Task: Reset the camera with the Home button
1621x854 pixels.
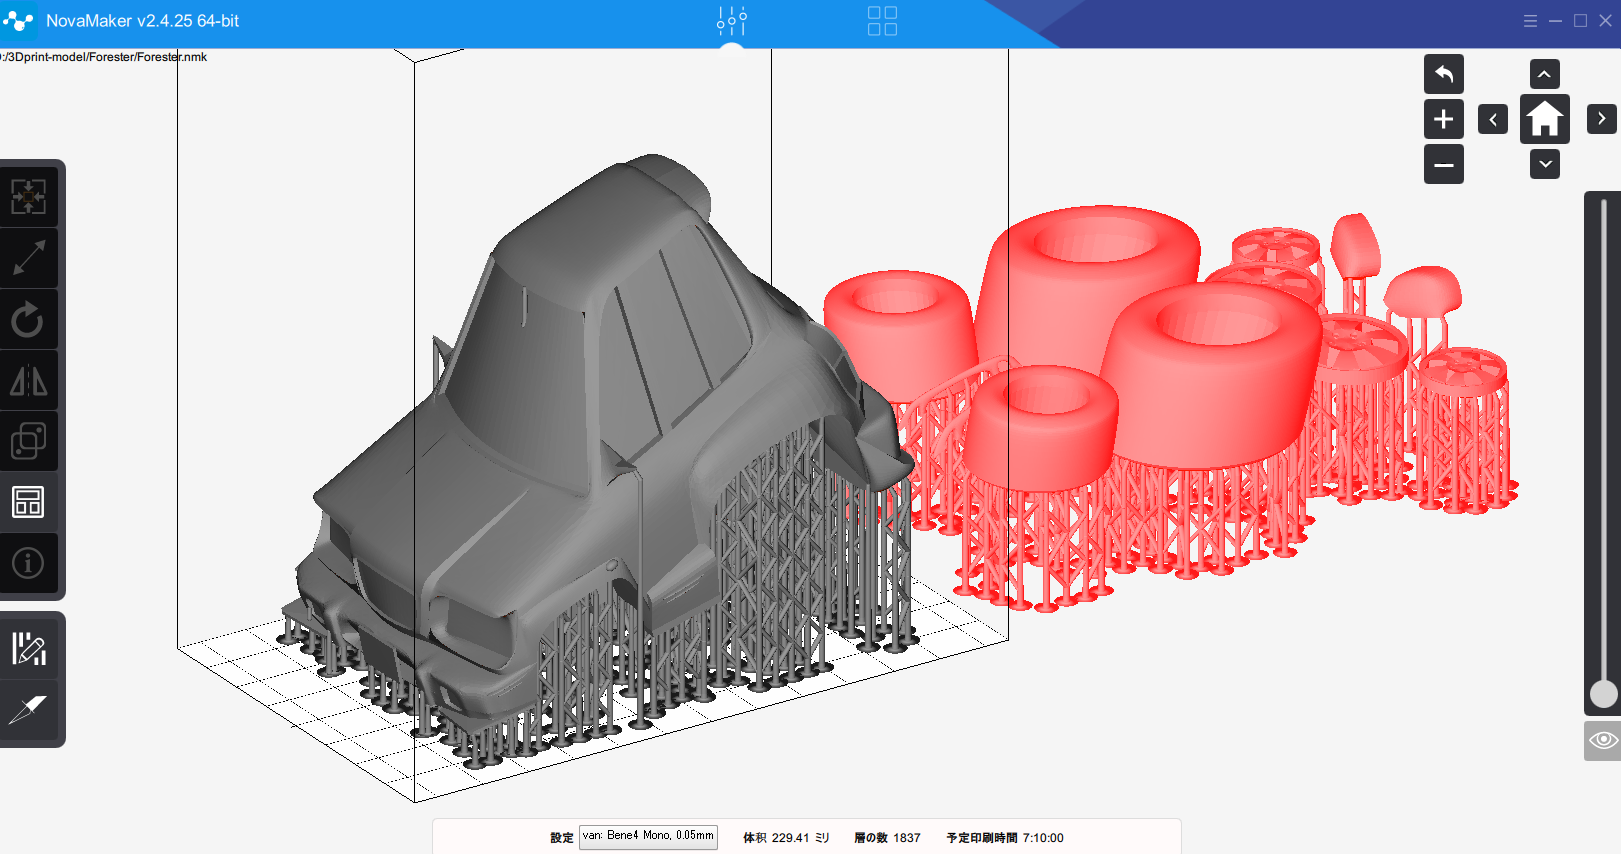Action: (x=1544, y=119)
